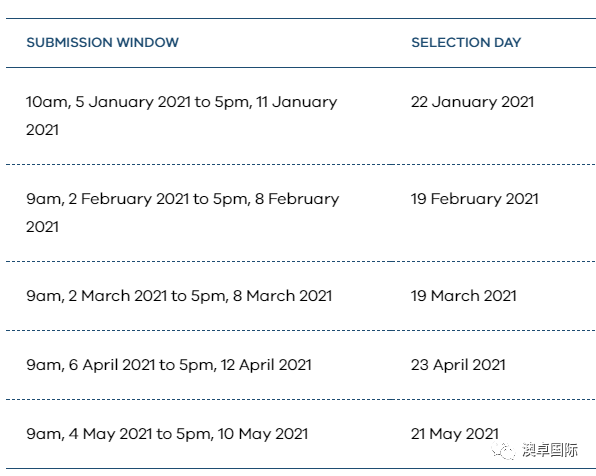
Task: Click the 21 May 2021 selection day
Action: pos(455,434)
